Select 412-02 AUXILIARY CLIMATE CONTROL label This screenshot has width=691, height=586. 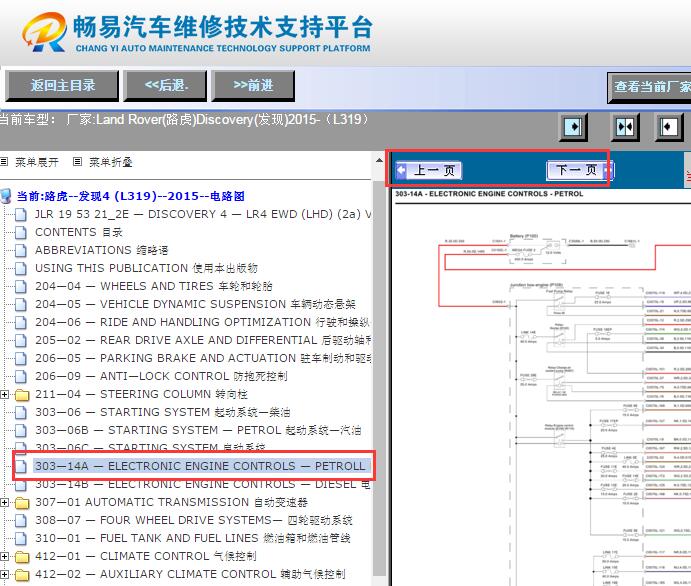190,575
